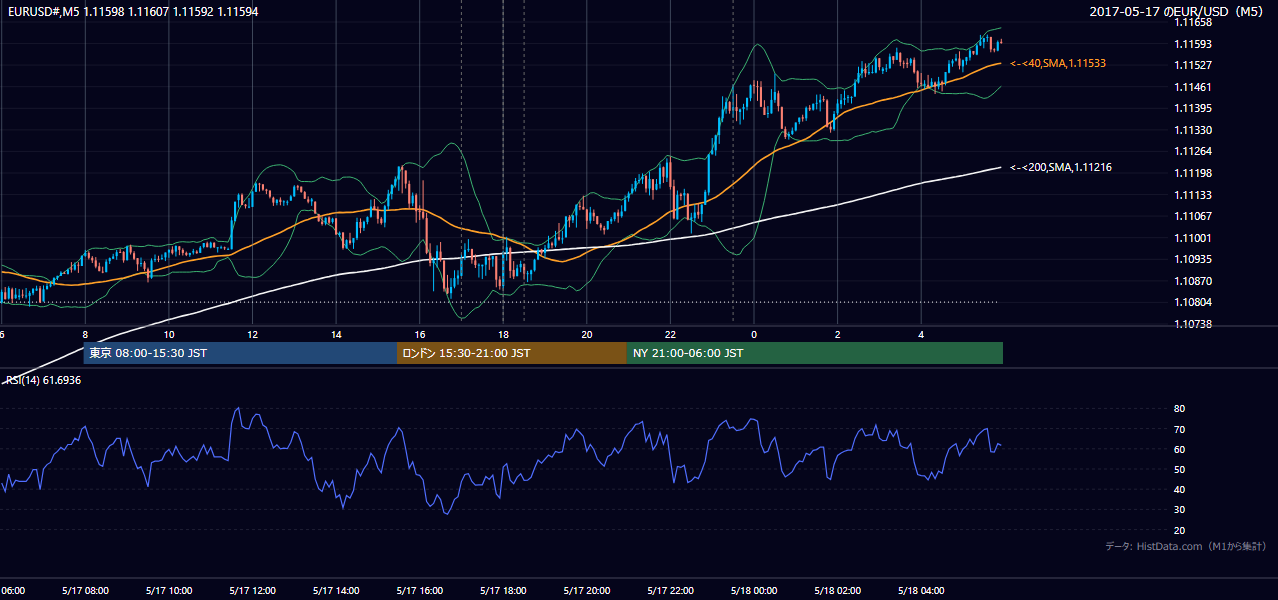Screen dimensions: 1278x600
Task: Click price axis value 1.10870
Action: point(1192,281)
